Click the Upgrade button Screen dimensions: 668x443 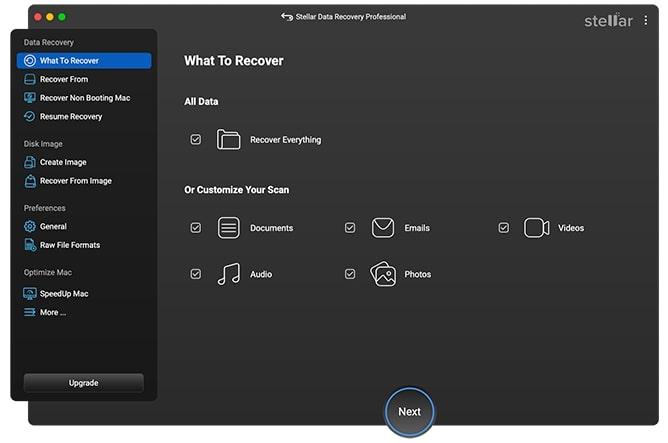[84, 383]
